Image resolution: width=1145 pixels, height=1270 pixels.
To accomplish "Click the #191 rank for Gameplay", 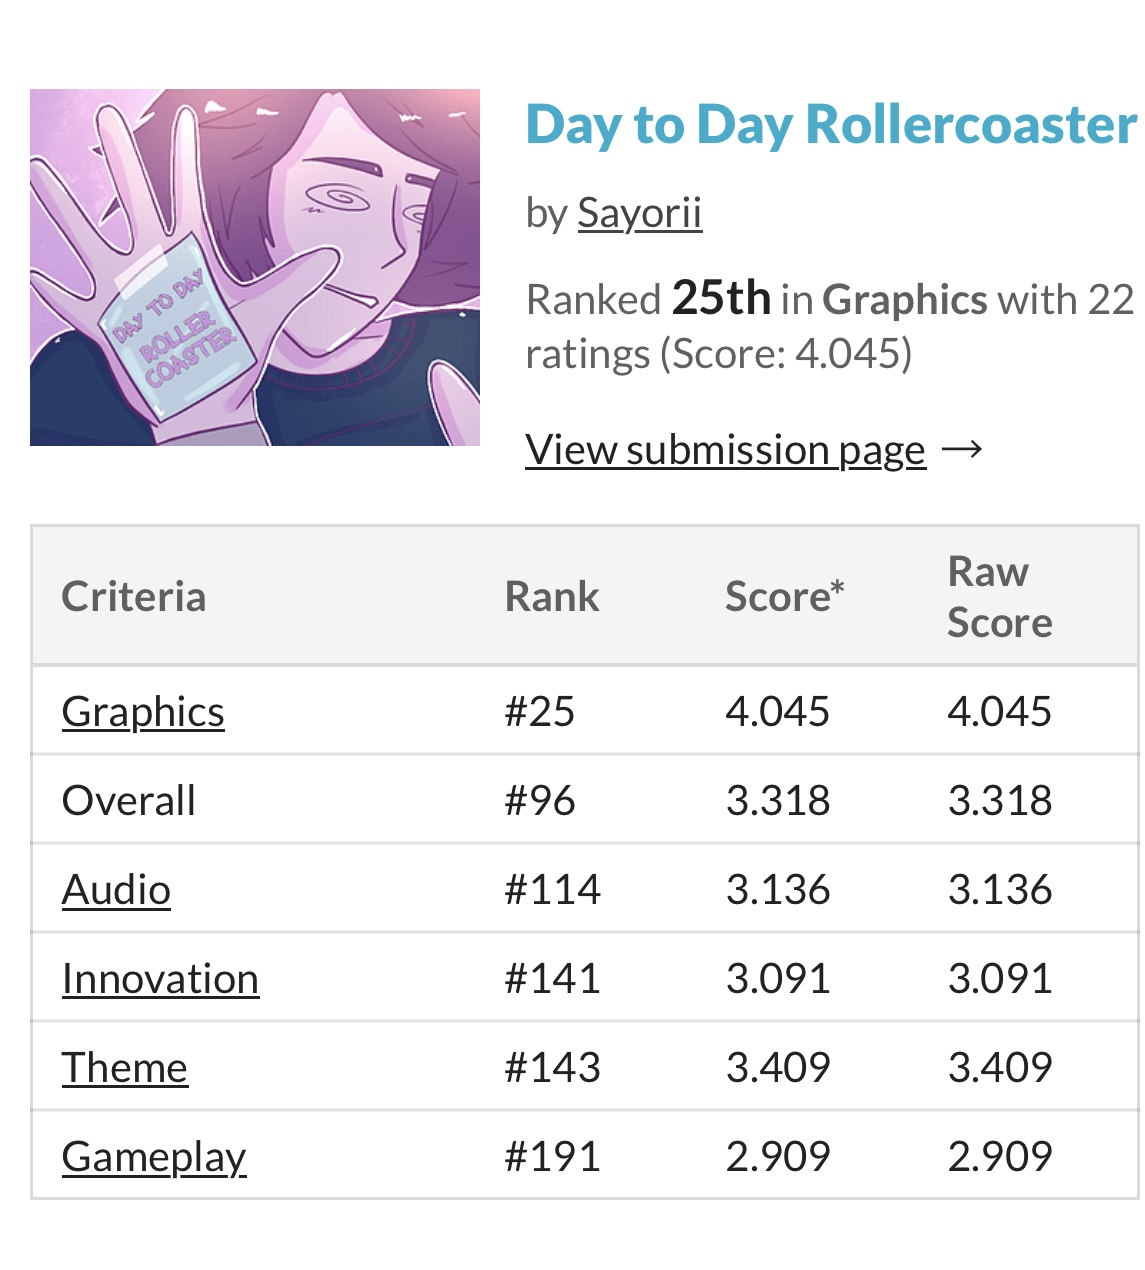I will [x=553, y=1157].
